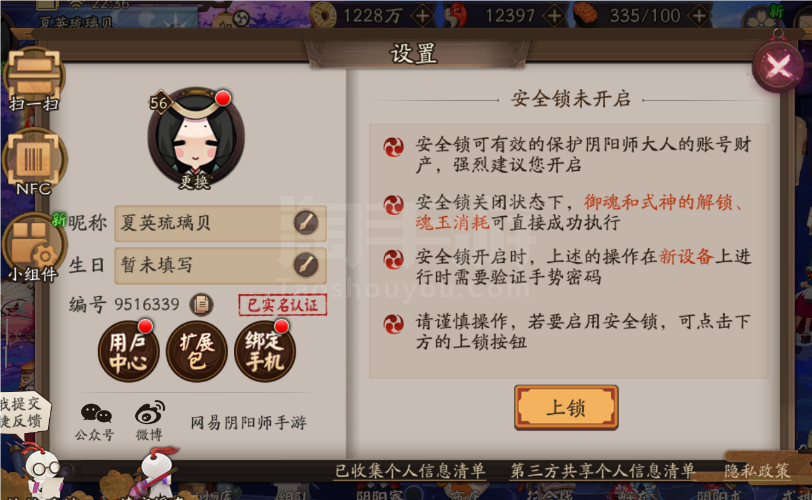This screenshot has width=812, height=500.
Task: Change the avatar portrait 更换
Action: 196,137
